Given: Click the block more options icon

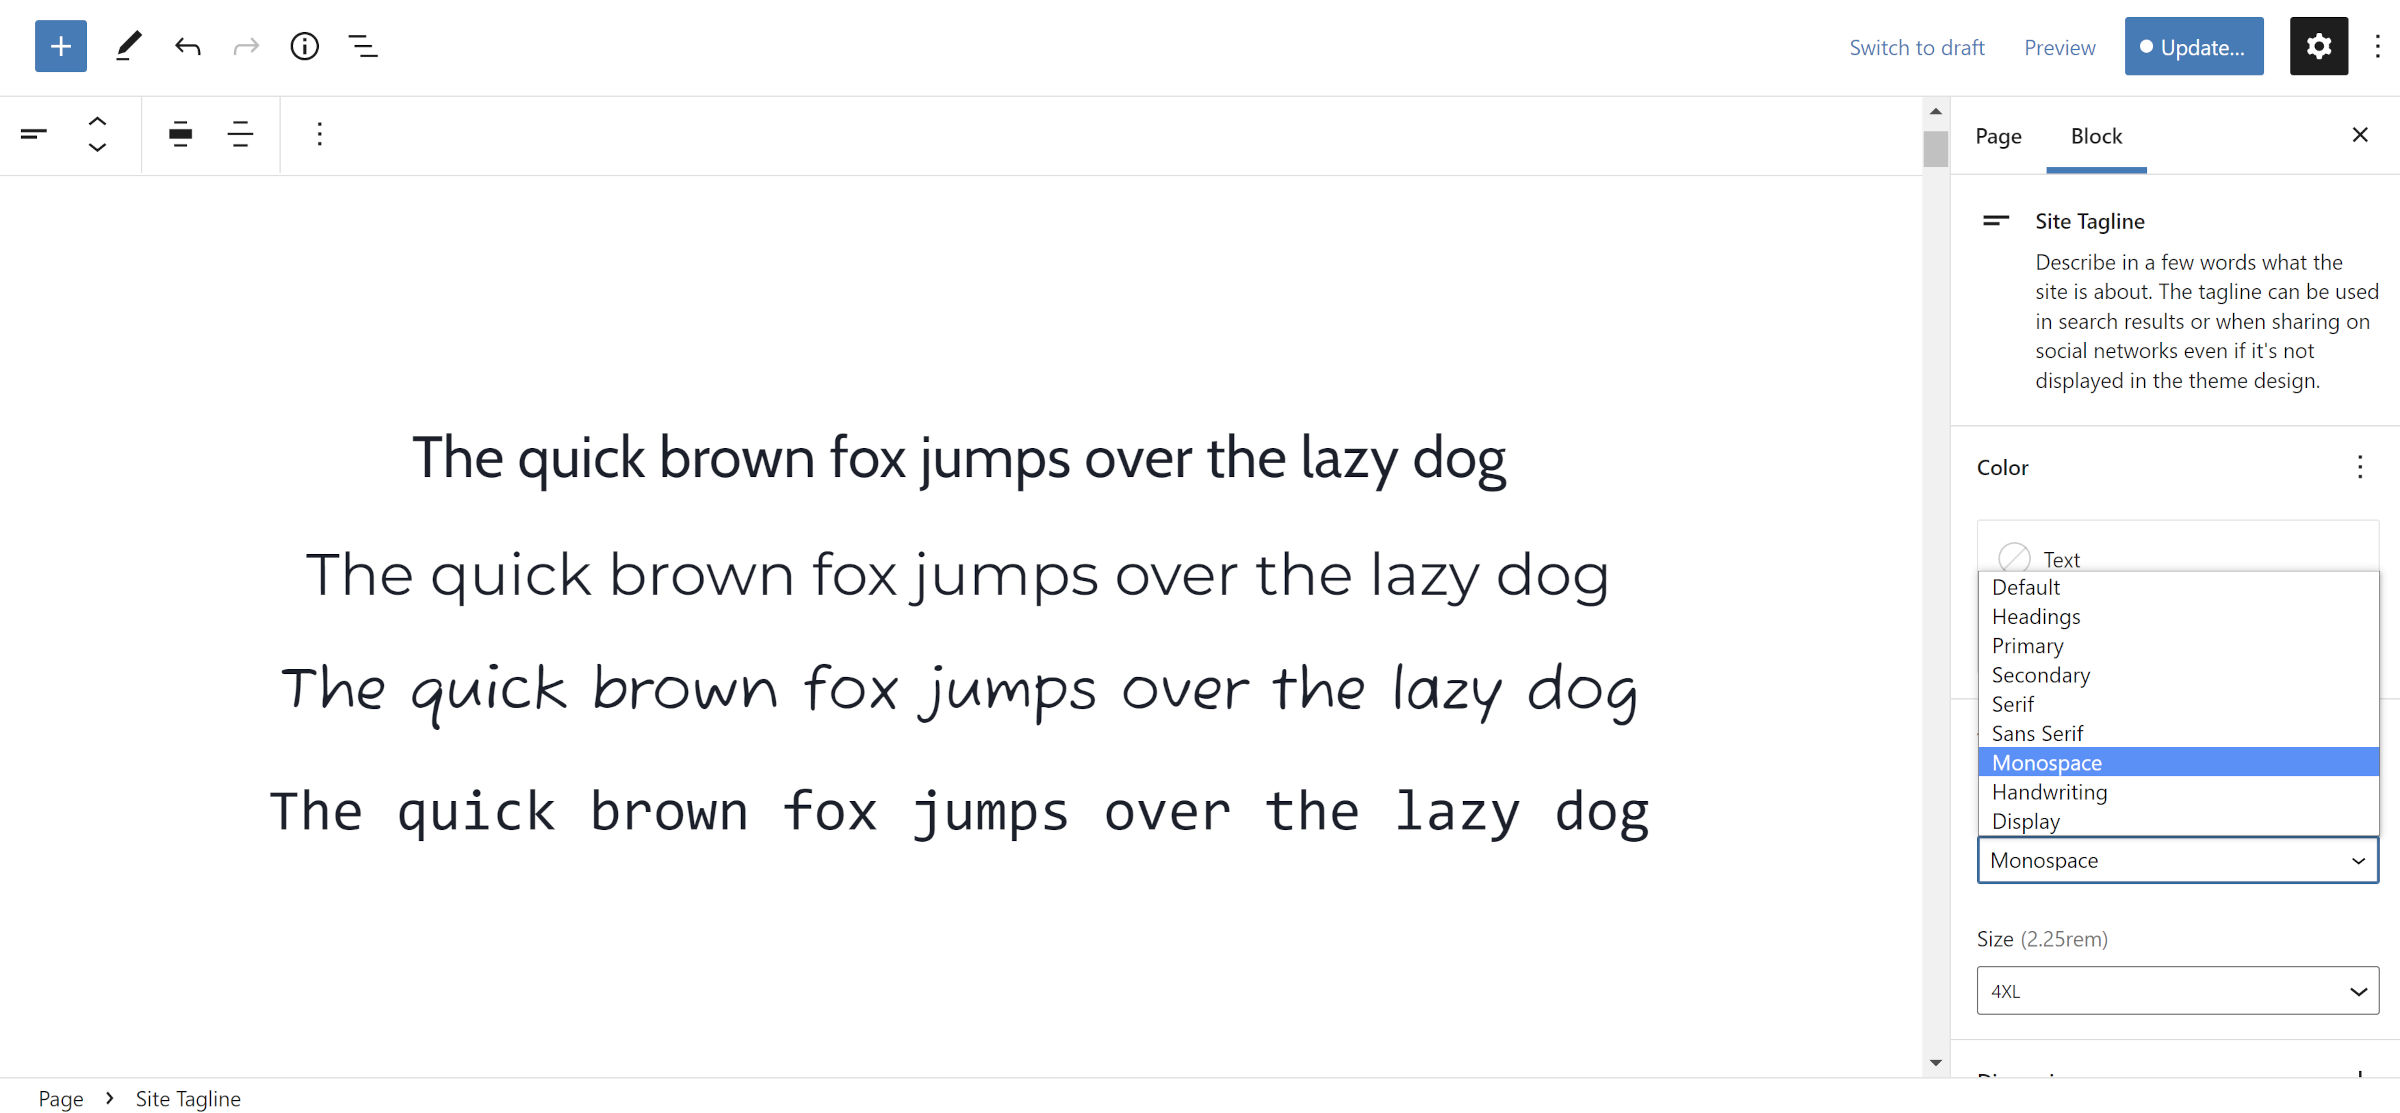Looking at the screenshot, I should [x=317, y=135].
